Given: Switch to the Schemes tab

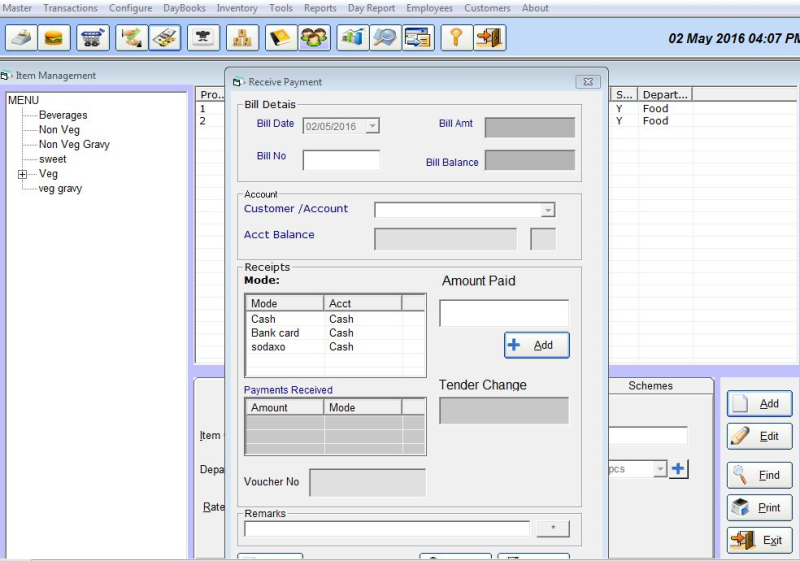Looking at the screenshot, I should [x=650, y=386].
